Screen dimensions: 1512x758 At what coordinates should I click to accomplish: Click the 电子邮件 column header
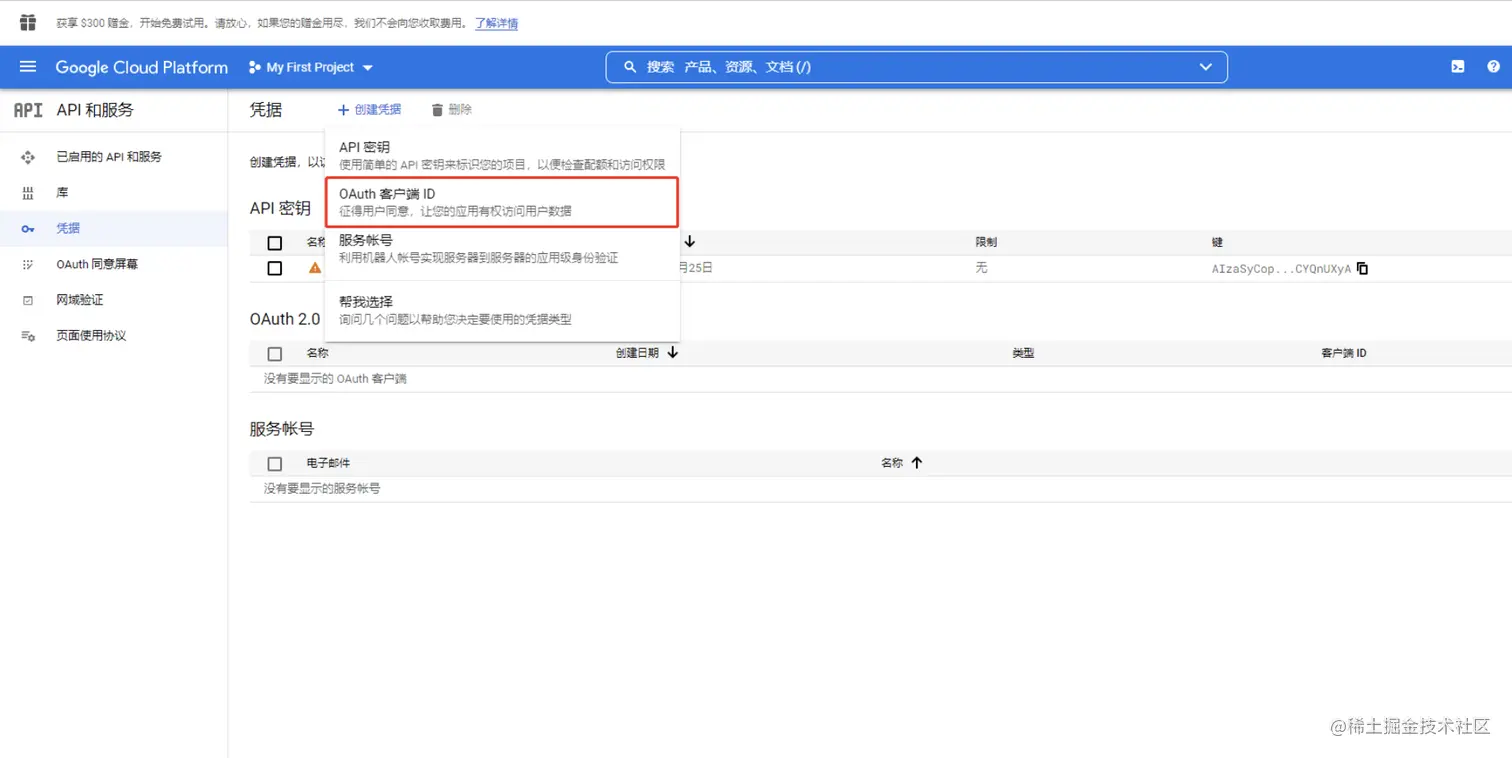pyautogui.click(x=328, y=463)
